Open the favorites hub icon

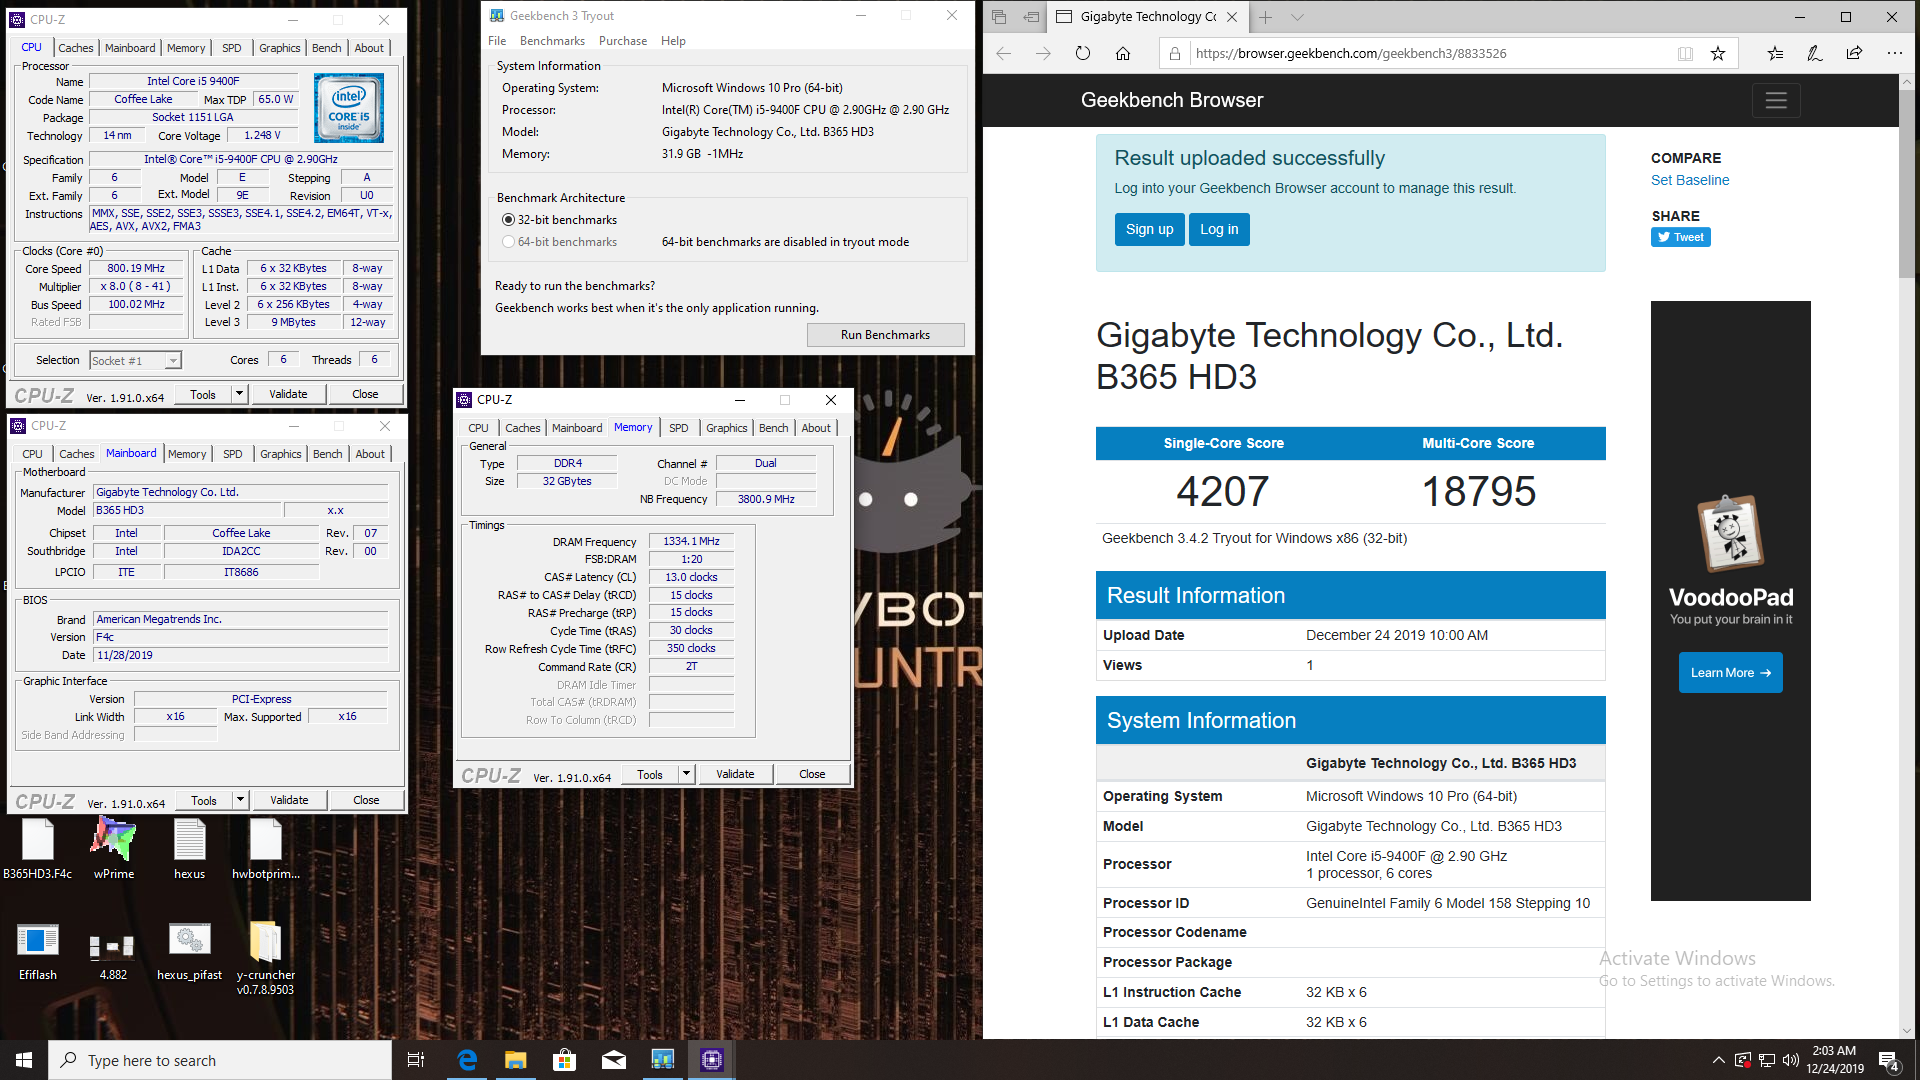[1775, 54]
